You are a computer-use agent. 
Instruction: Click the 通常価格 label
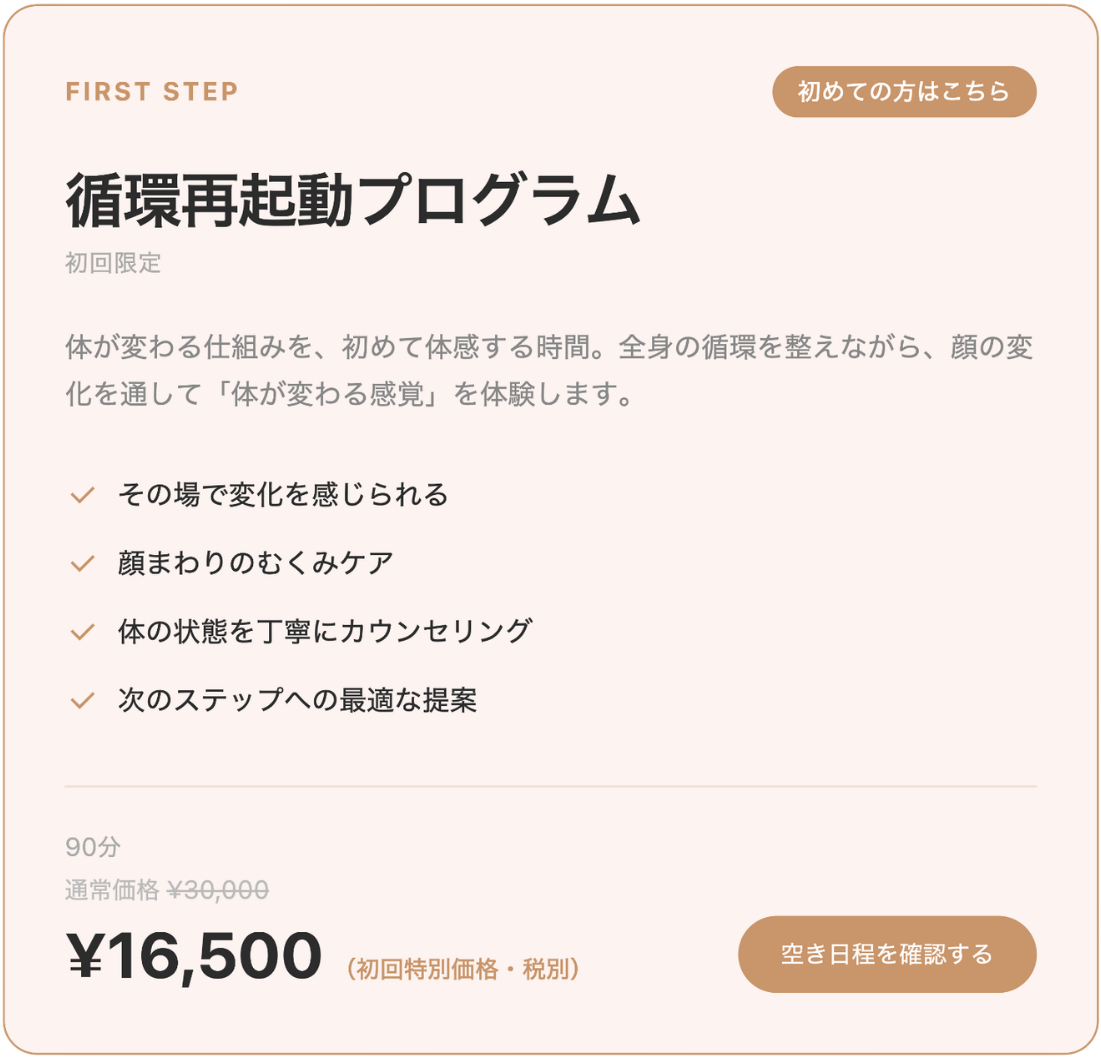112,890
